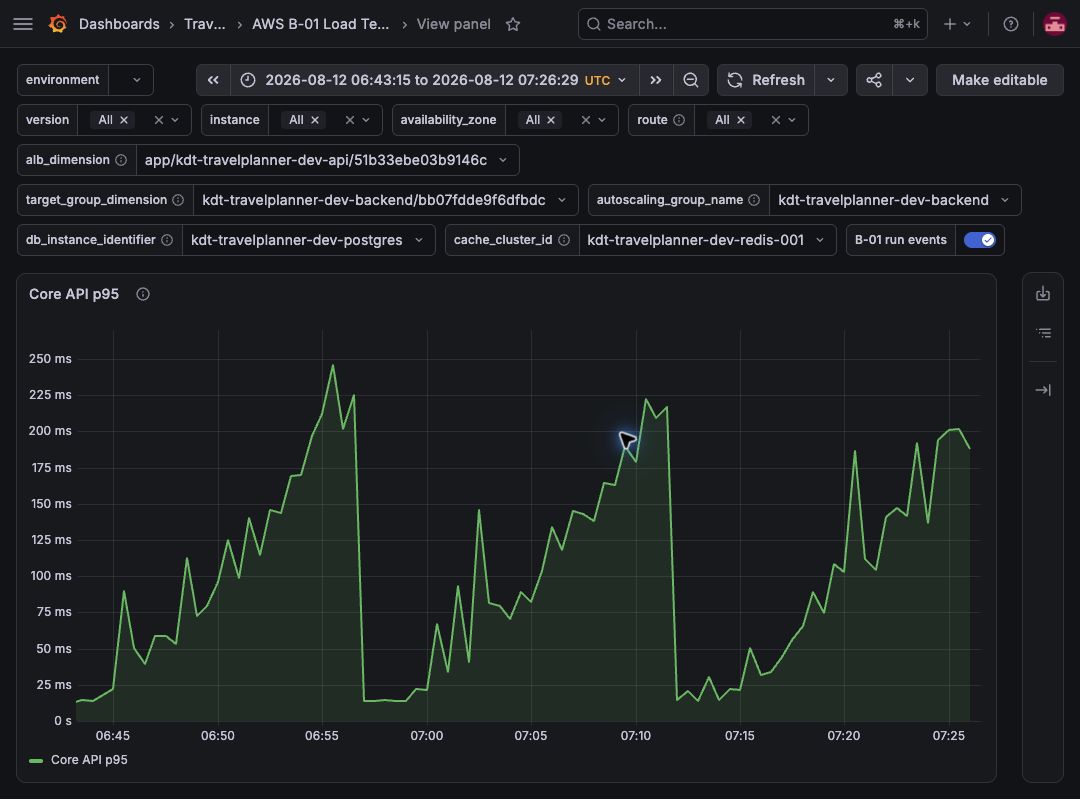The width and height of the screenshot is (1080, 799).
Task: Click the peak near 06:55 on graph
Action: pos(333,365)
